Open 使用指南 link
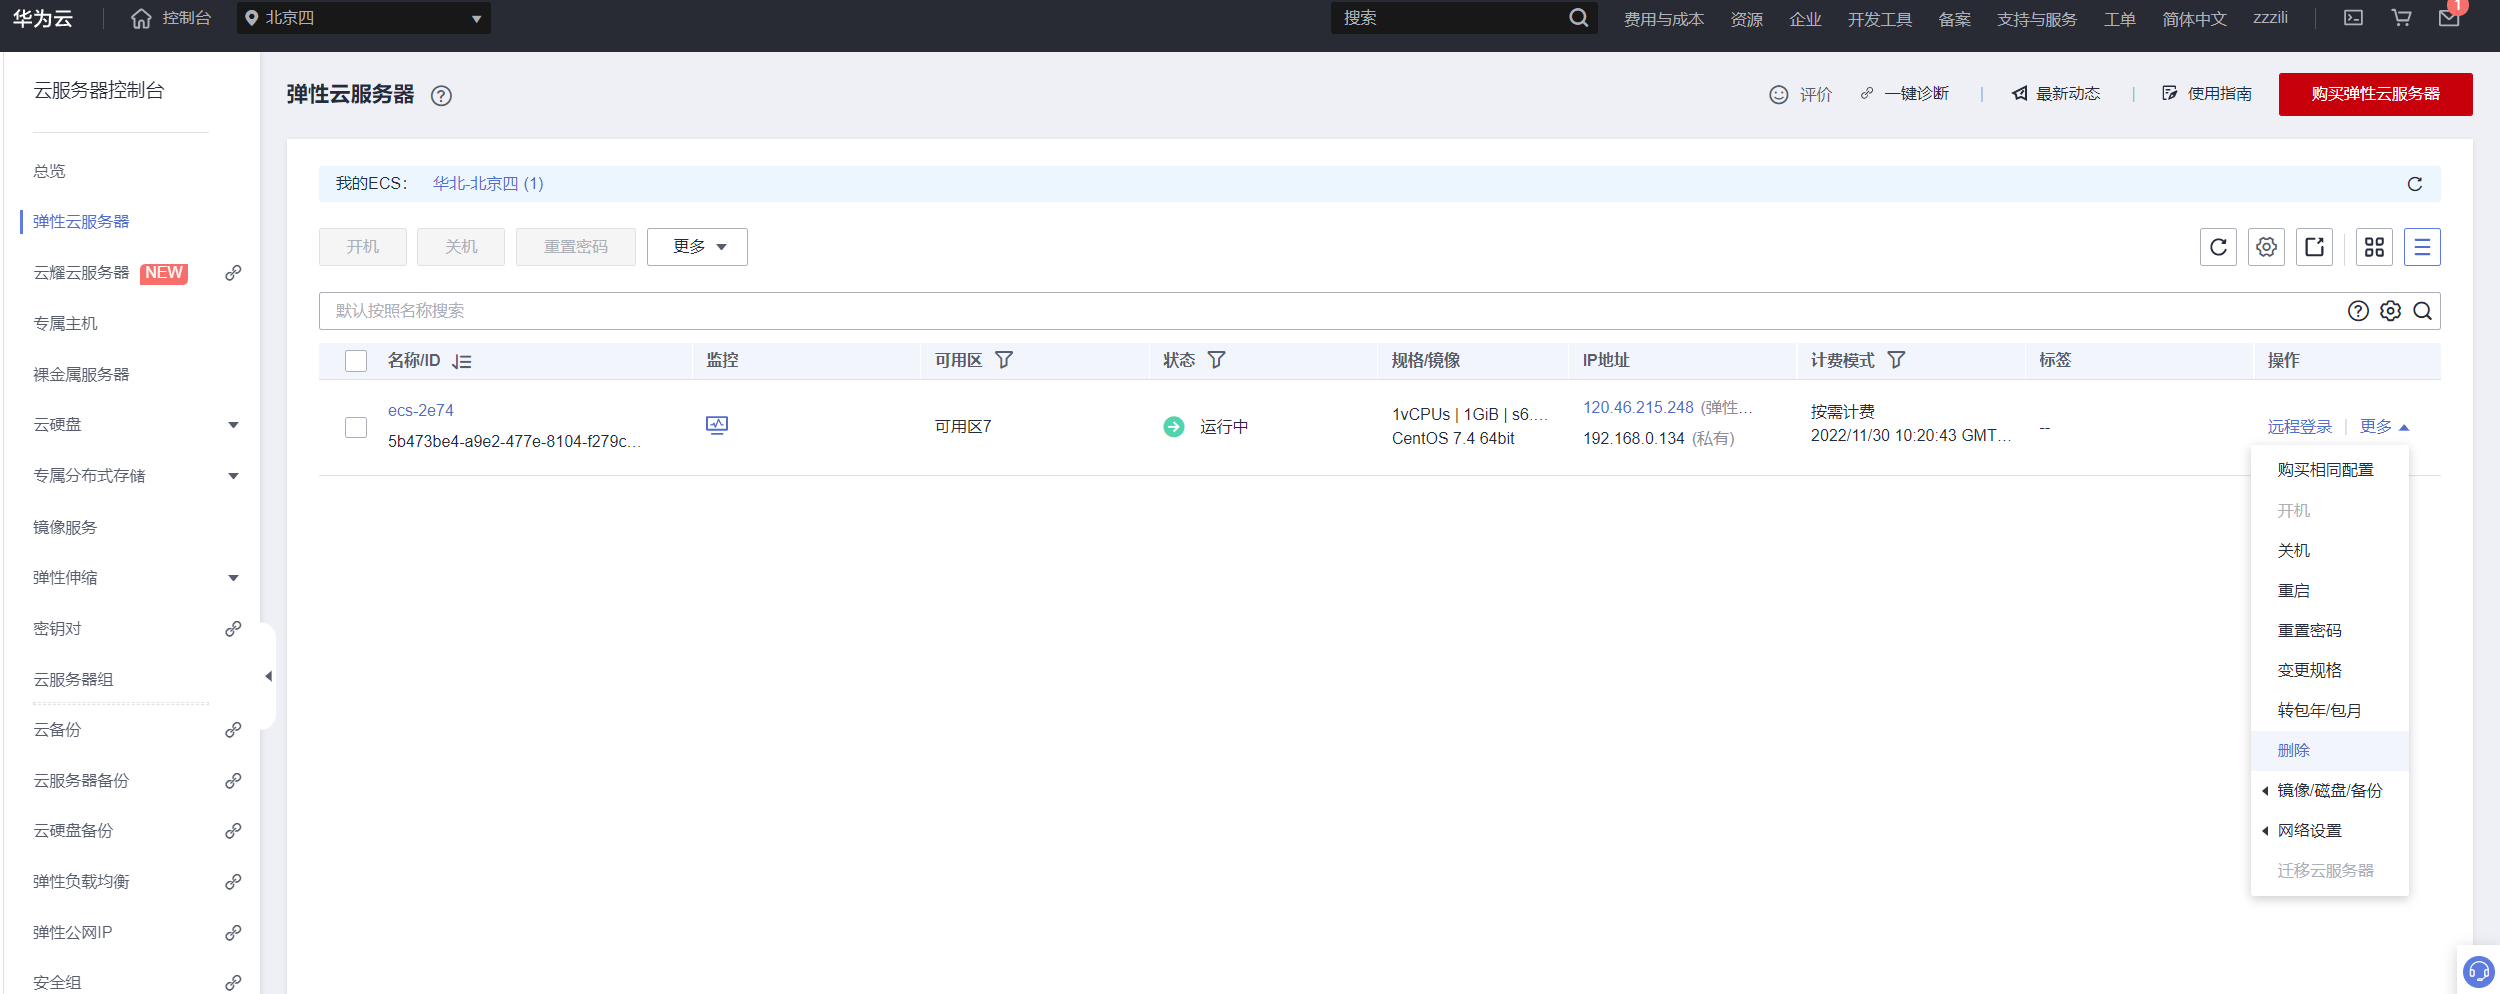2500x994 pixels. pos(2207,94)
